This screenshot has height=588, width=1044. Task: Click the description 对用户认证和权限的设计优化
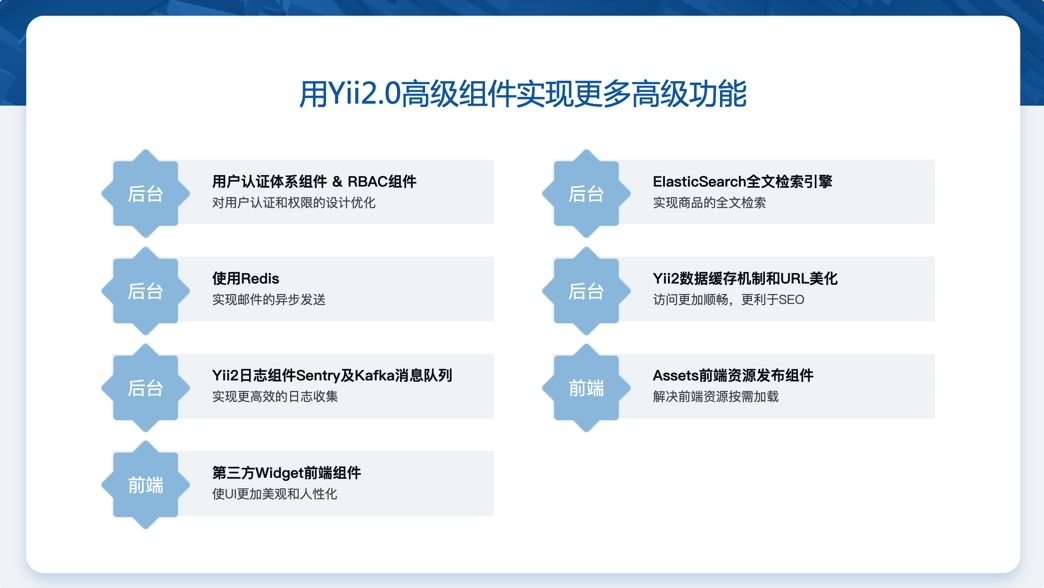[294, 202]
